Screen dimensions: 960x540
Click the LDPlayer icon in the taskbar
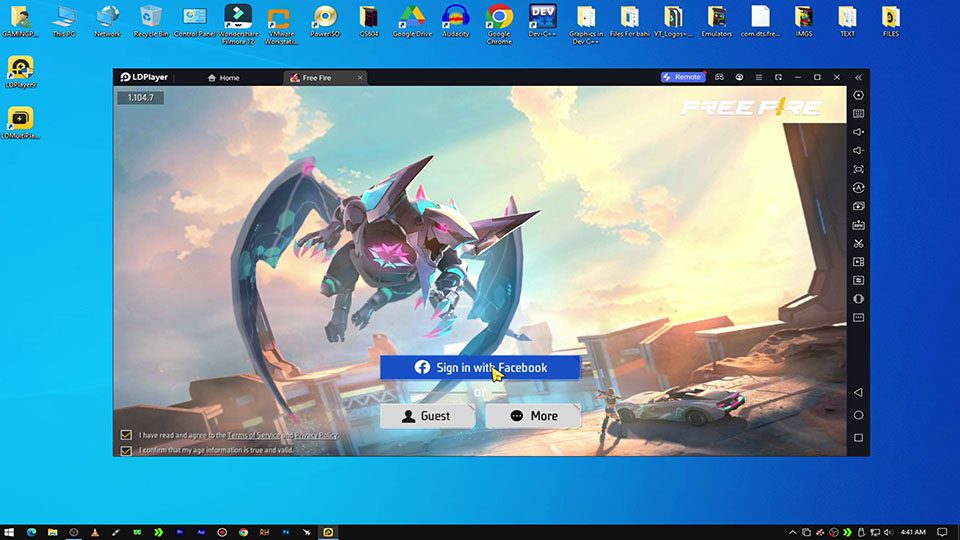328,532
